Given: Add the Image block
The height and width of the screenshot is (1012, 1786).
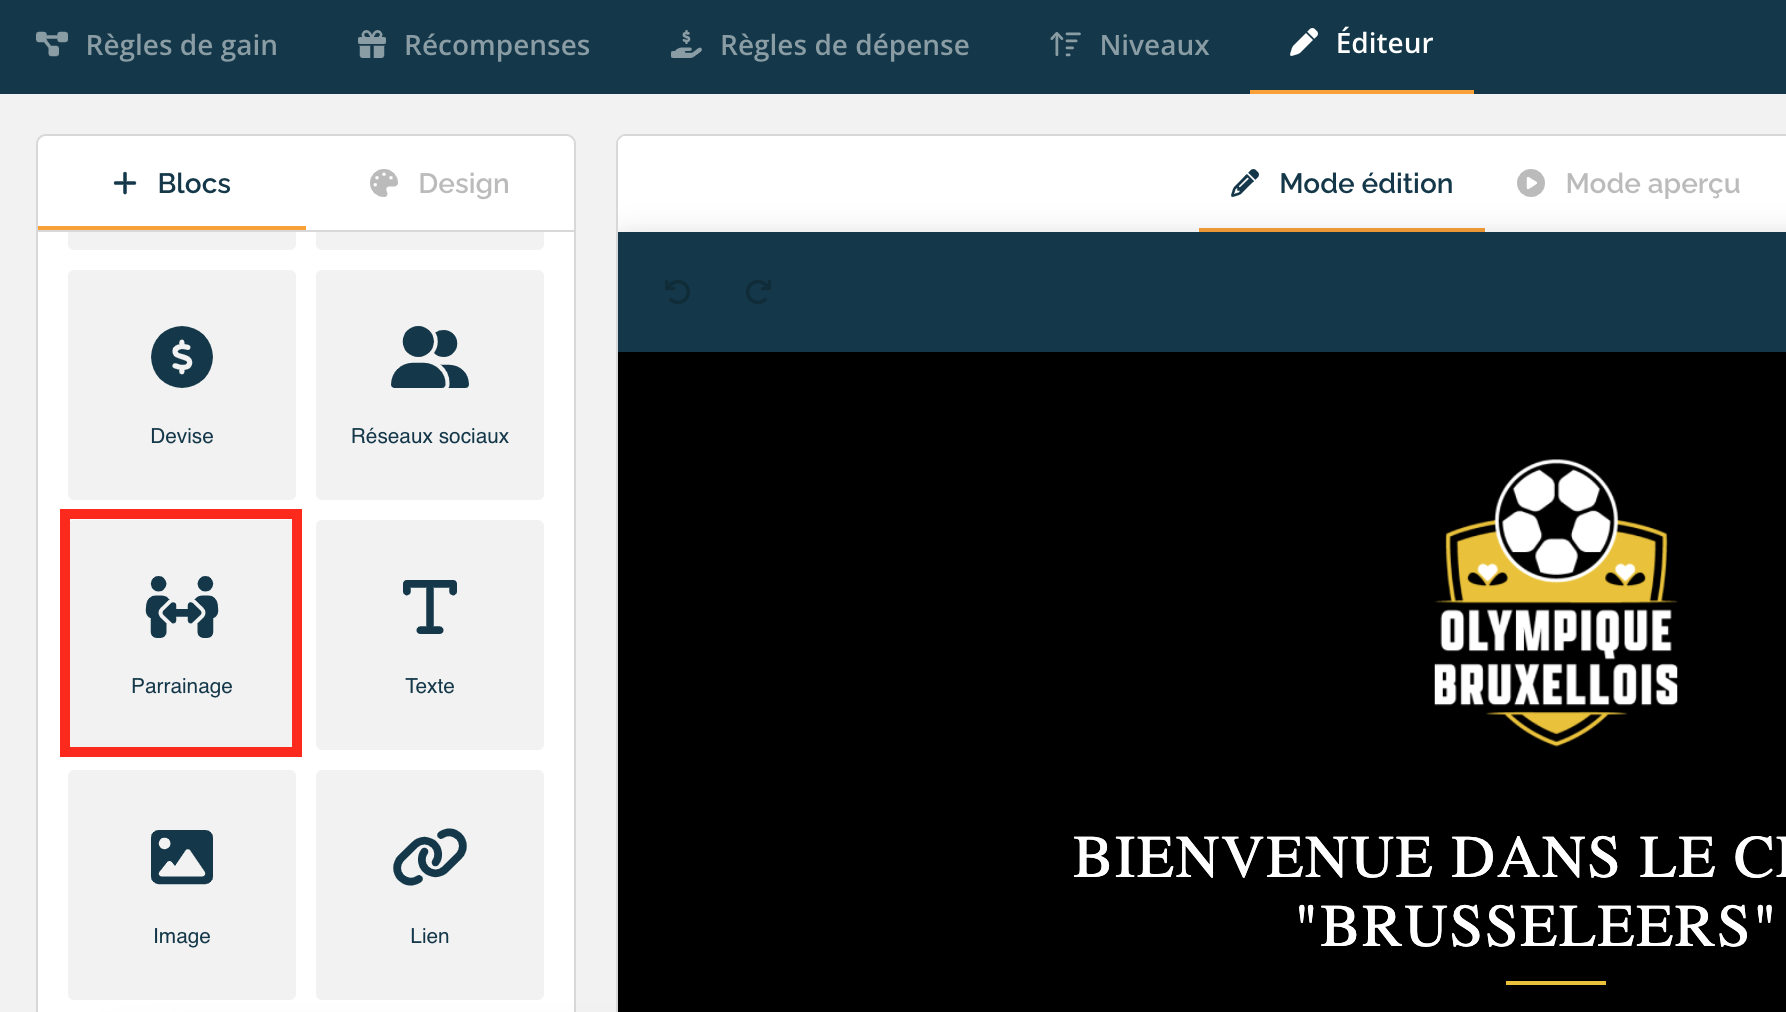Looking at the screenshot, I should point(182,885).
